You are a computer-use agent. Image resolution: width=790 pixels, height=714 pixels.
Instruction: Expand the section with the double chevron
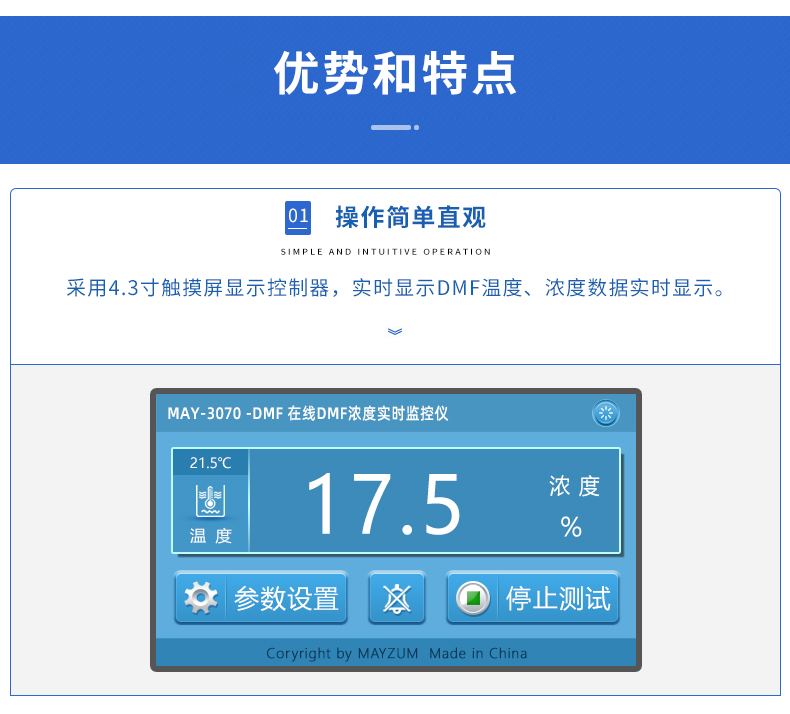click(395, 331)
